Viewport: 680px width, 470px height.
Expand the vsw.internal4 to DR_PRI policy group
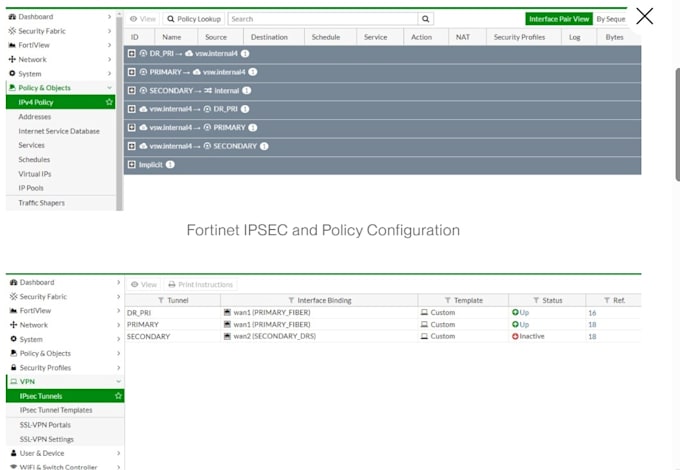(132, 109)
